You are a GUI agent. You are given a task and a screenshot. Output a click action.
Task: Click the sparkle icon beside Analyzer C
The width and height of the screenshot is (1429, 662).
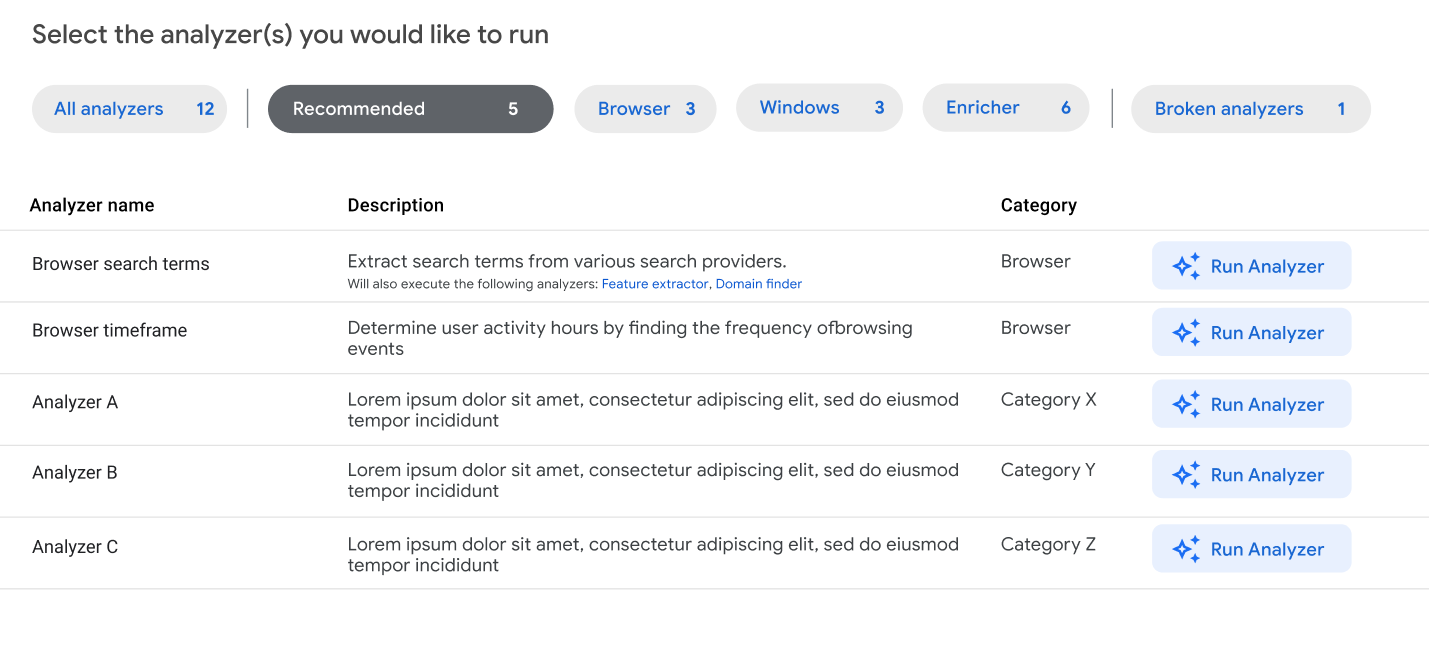coord(1185,548)
